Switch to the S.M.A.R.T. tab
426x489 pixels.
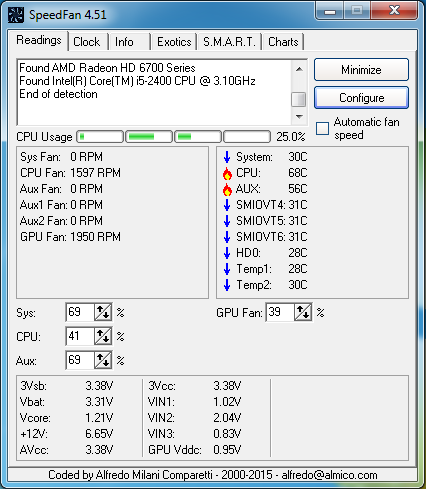tap(229, 42)
